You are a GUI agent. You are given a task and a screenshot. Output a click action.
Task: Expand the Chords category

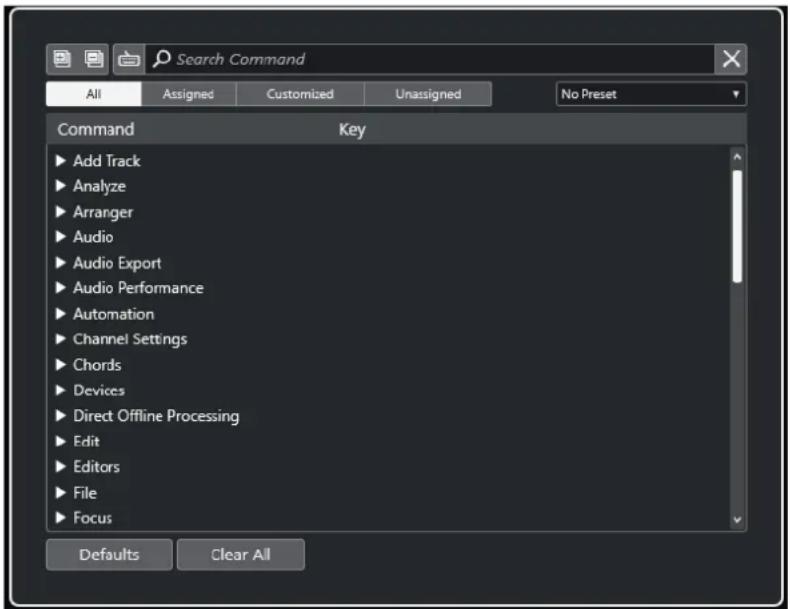pos(61,365)
